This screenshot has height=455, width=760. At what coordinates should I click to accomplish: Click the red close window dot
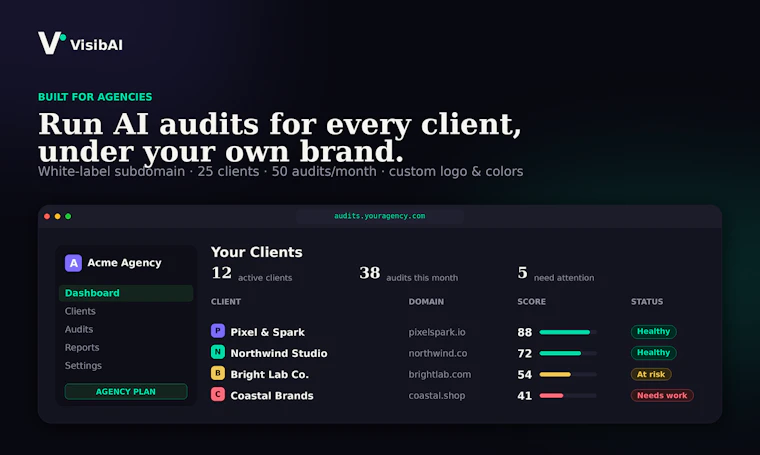[x=47, y=216]
